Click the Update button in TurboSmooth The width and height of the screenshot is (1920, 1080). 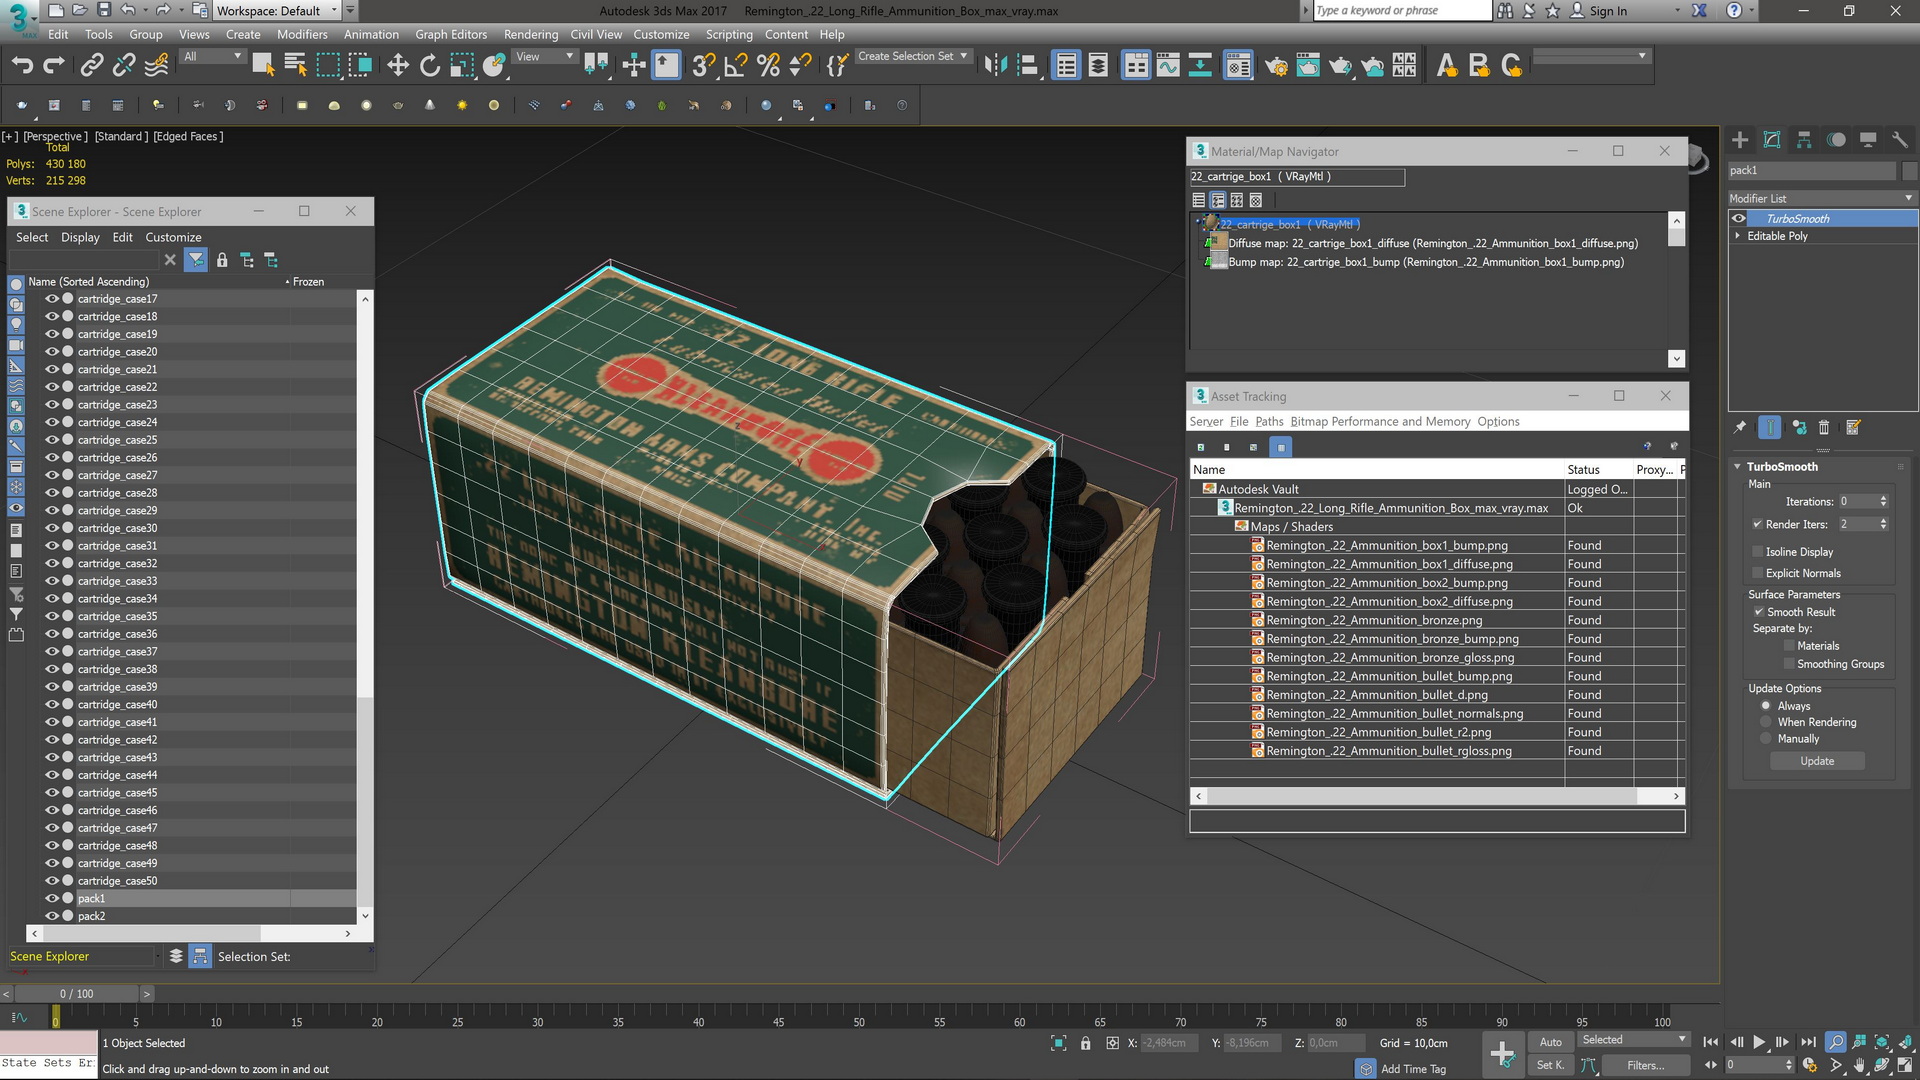tap(1817, 761)
